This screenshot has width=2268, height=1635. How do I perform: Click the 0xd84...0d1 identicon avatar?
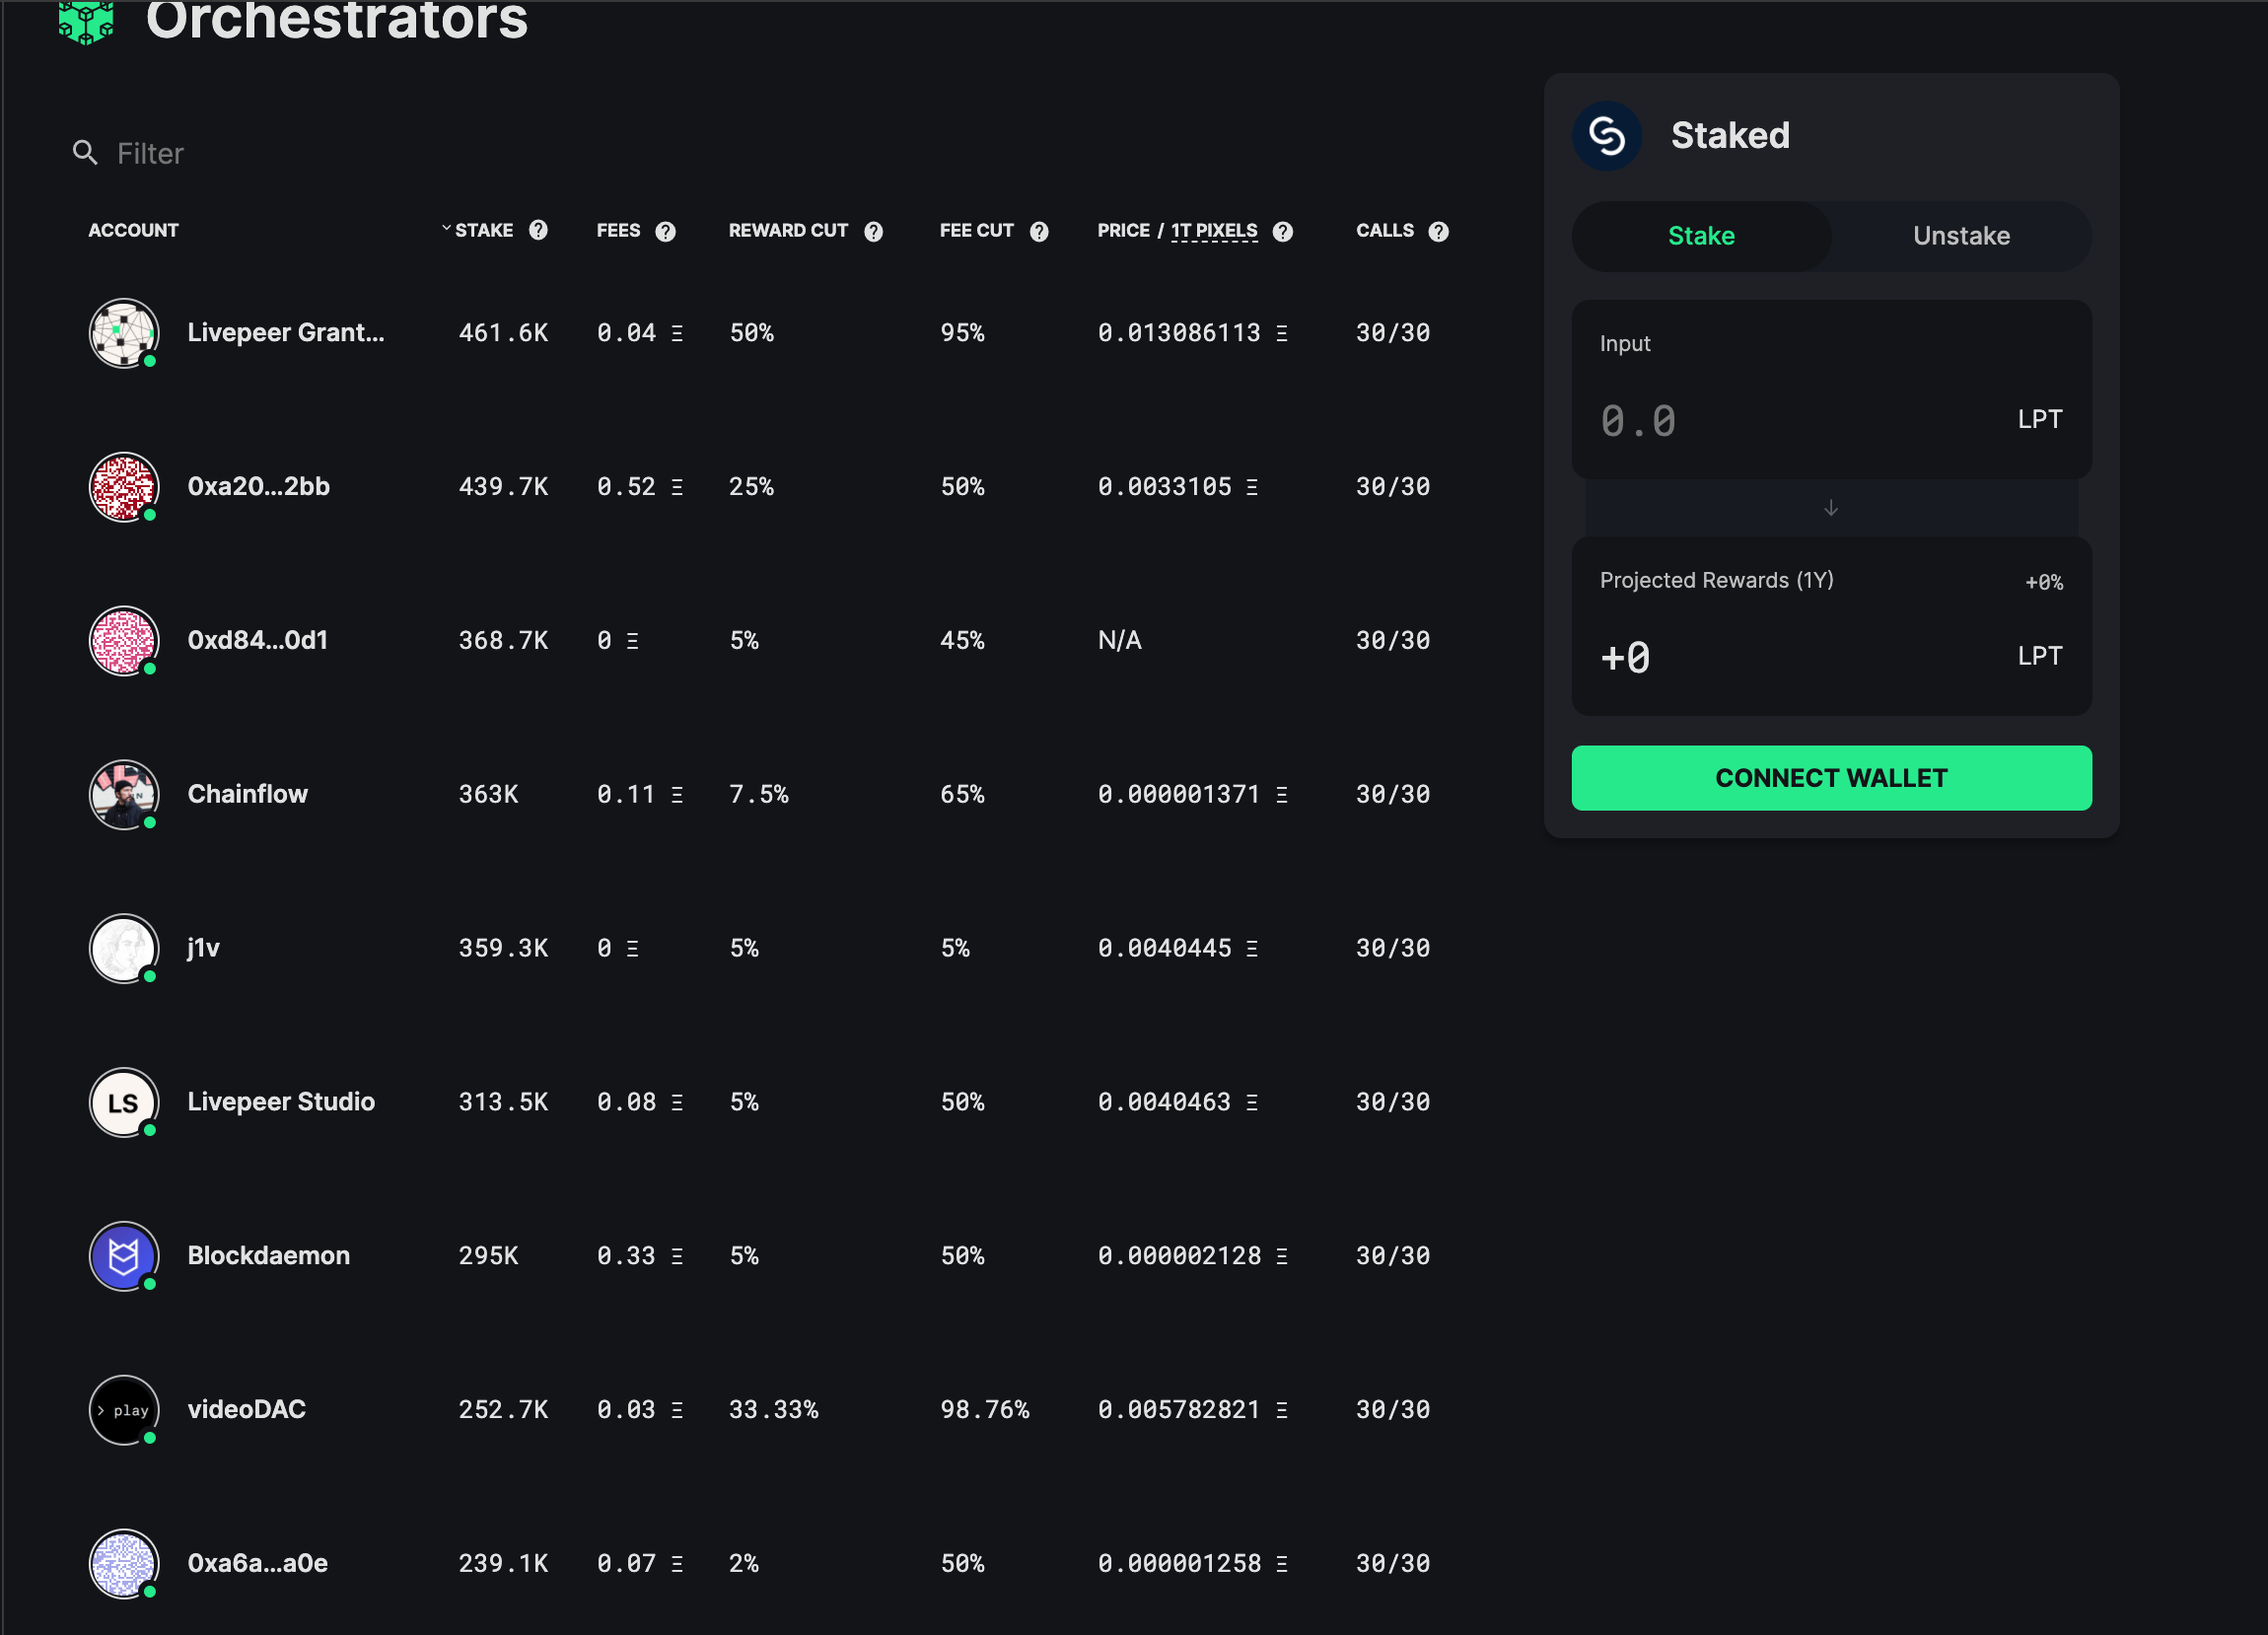click(x=124, y=641)
